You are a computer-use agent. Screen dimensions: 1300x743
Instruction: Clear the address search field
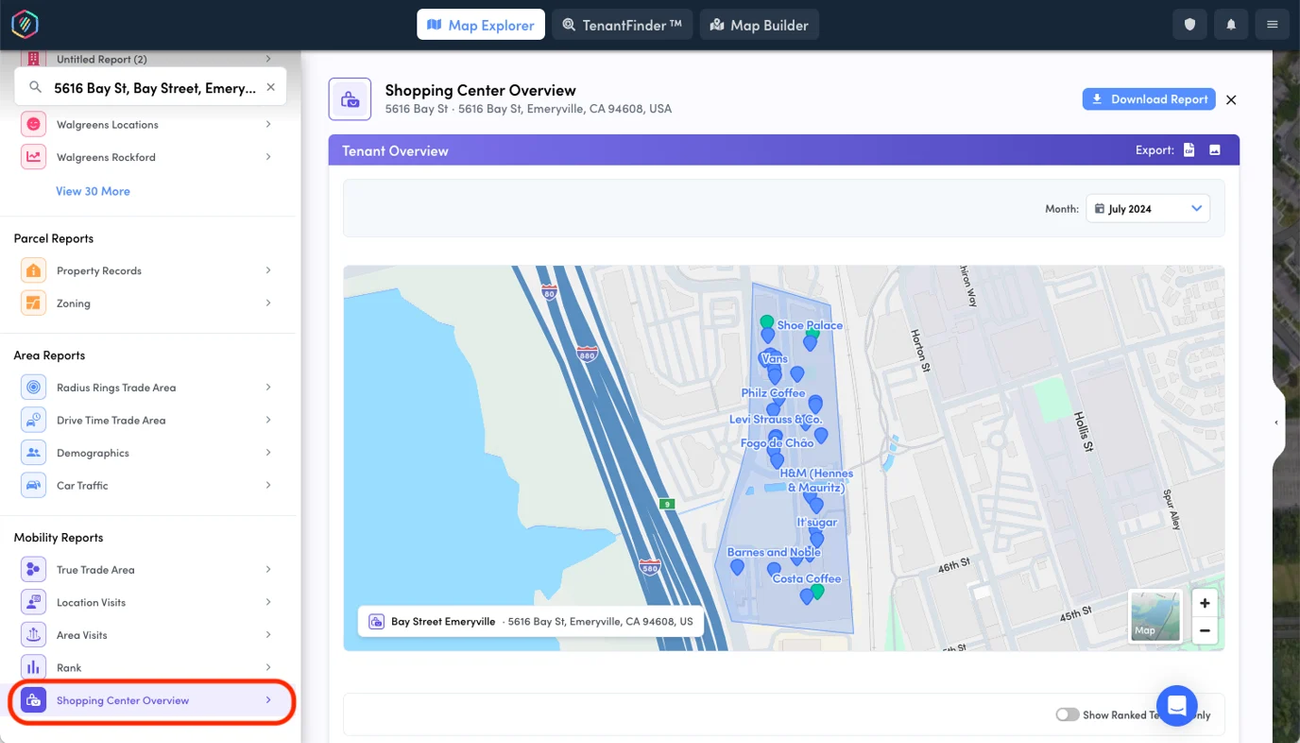(x=270, y=88)
